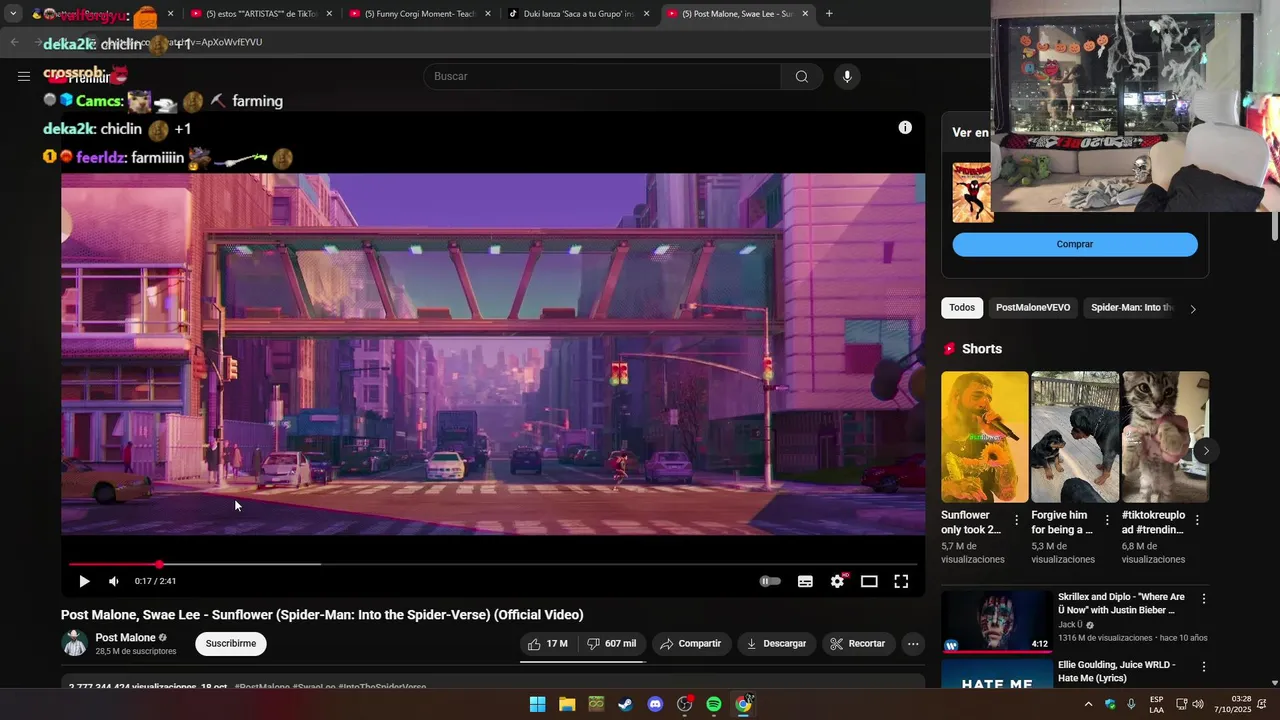Click the red progress scrubber dot
Image resolution: width=1280 pixels, height=720 pixels.
point(159,564)
